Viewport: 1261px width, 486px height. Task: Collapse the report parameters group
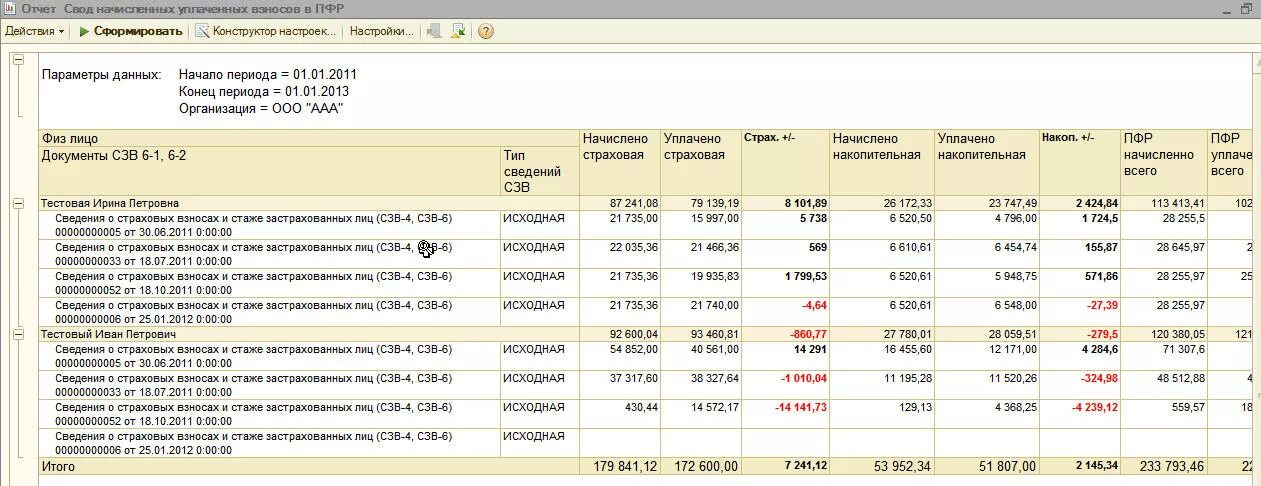point(17,60)
